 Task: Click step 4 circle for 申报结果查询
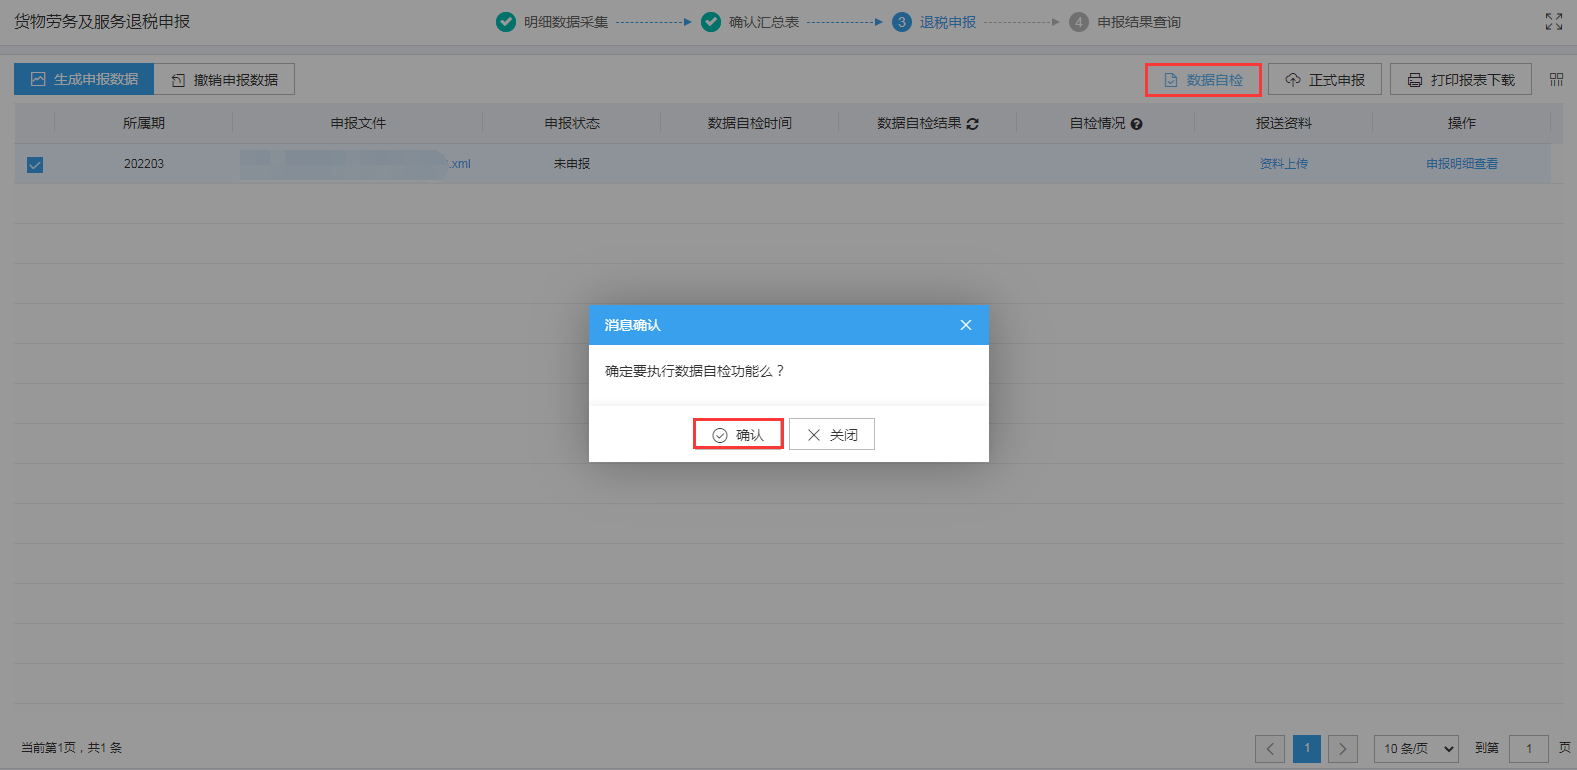click(x=1078, y=22)
